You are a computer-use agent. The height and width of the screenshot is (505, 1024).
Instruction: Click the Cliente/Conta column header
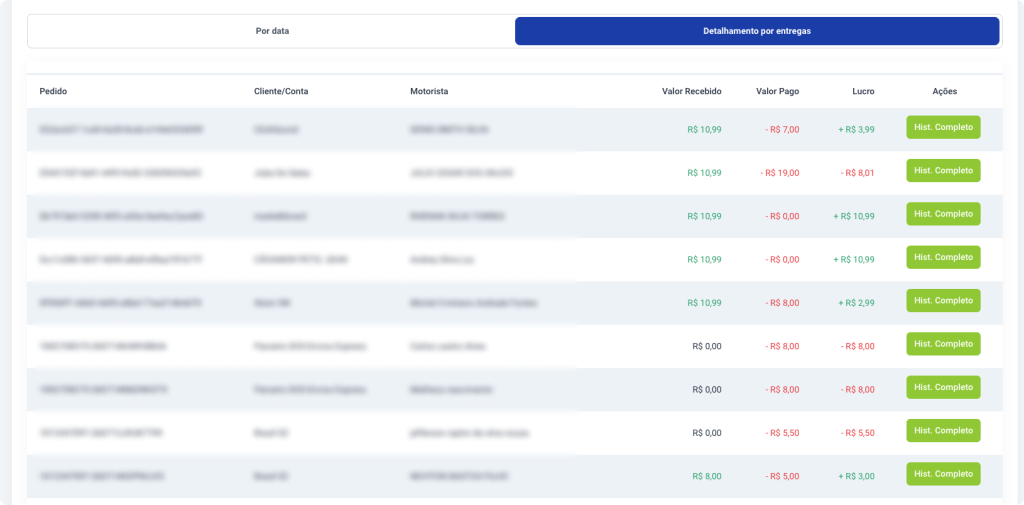point(281,91)
